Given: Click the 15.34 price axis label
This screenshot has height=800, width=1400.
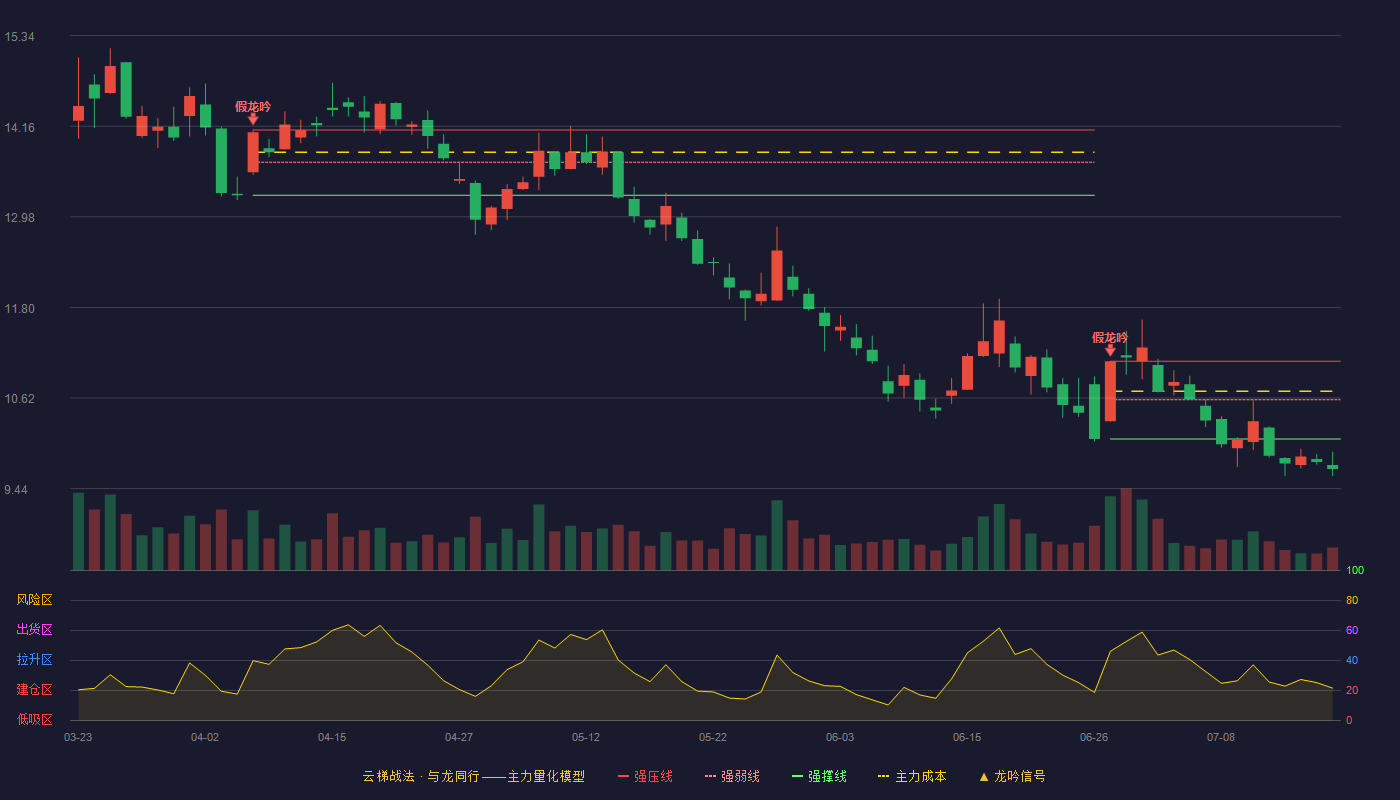Looking at the screenshot, I should tap(20, 37).
